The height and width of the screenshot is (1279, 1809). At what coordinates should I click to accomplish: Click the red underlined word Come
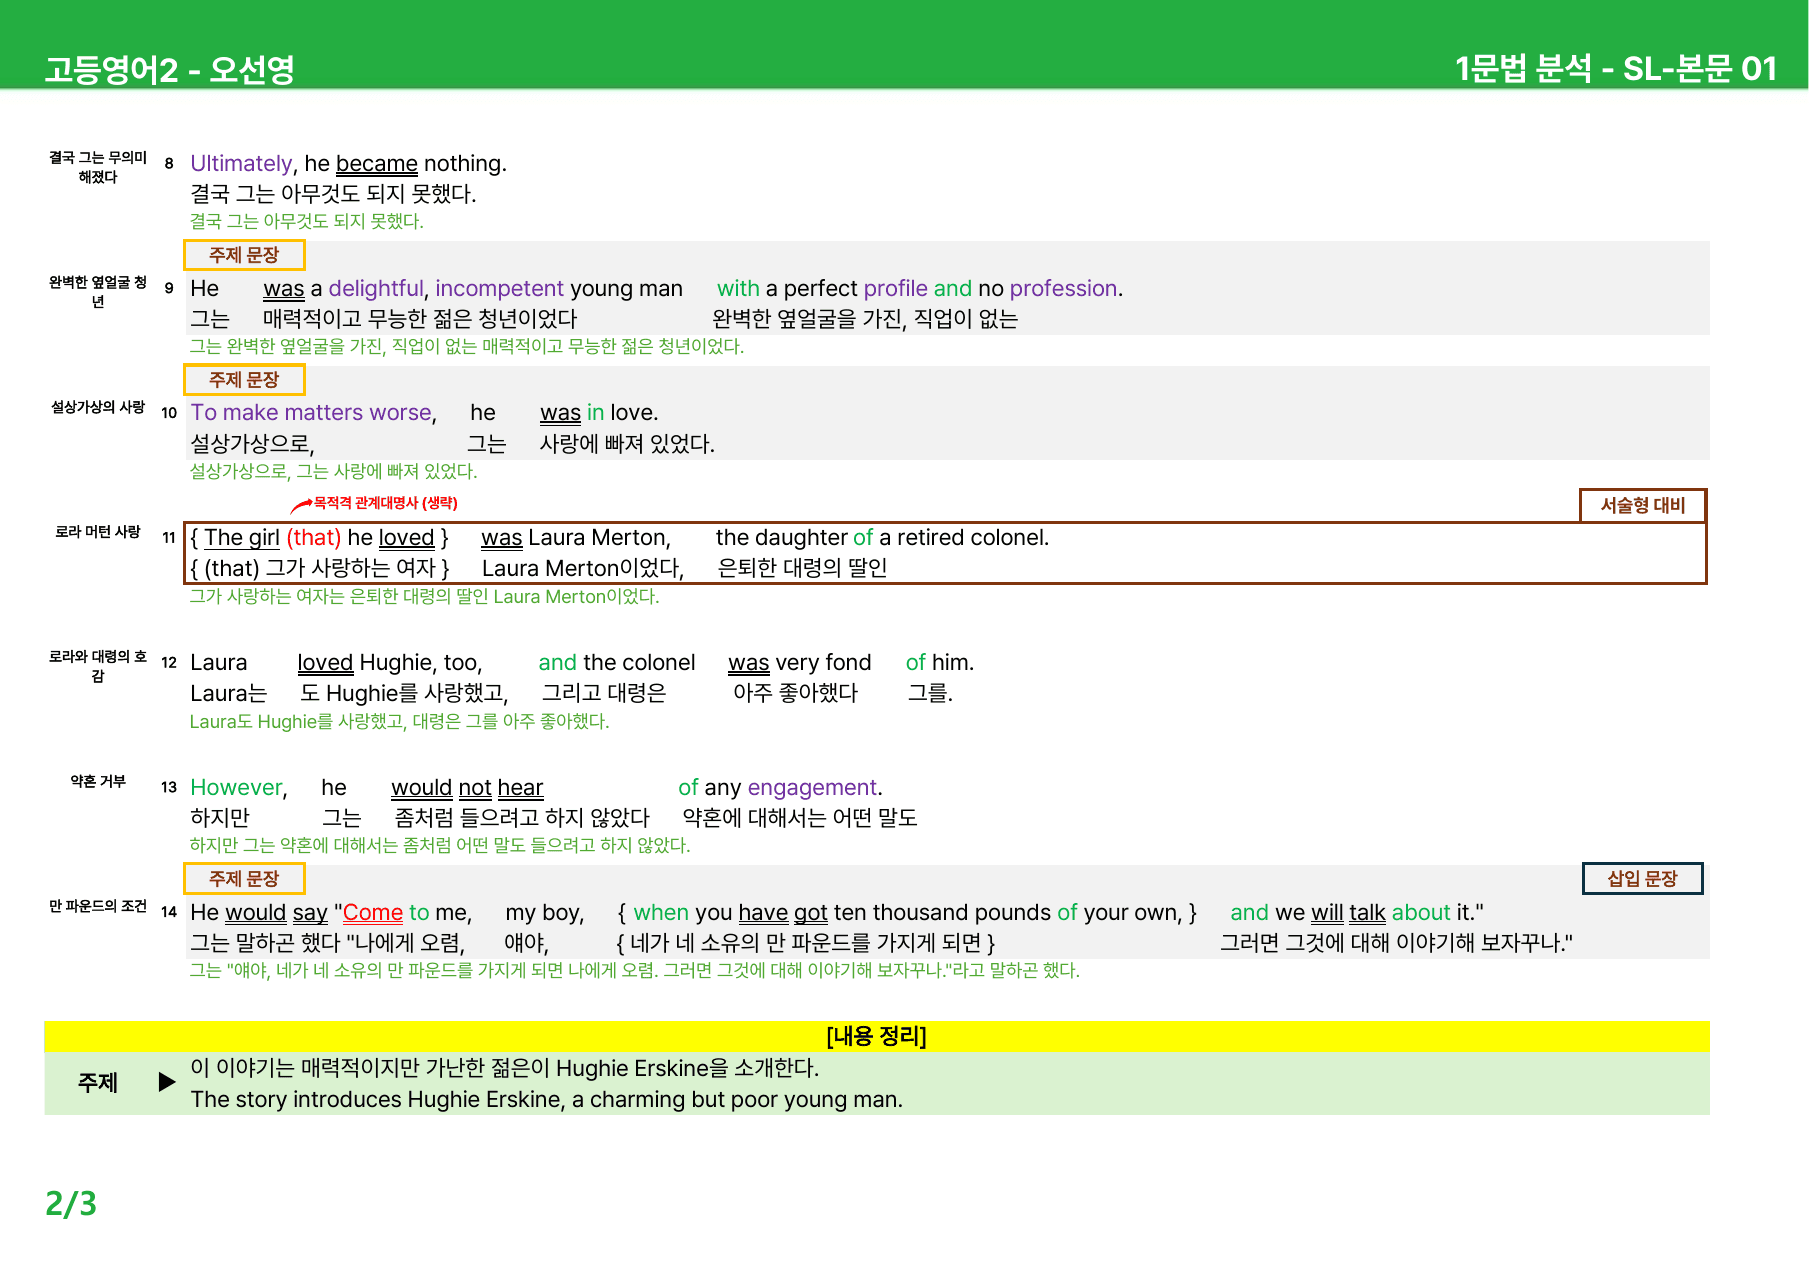click(372, 912)
